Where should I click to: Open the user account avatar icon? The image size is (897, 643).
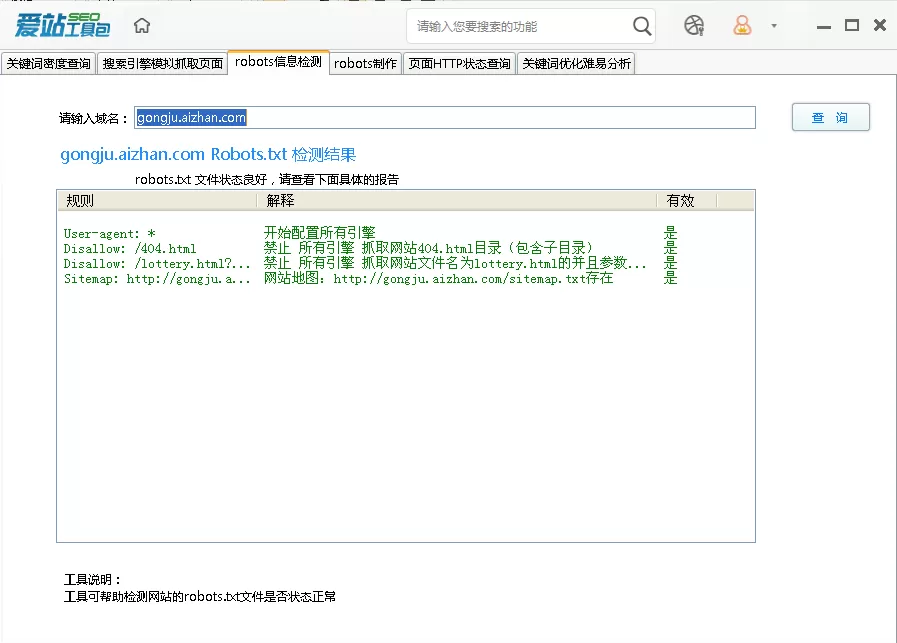pyautogui.click(x=742, y=26)
